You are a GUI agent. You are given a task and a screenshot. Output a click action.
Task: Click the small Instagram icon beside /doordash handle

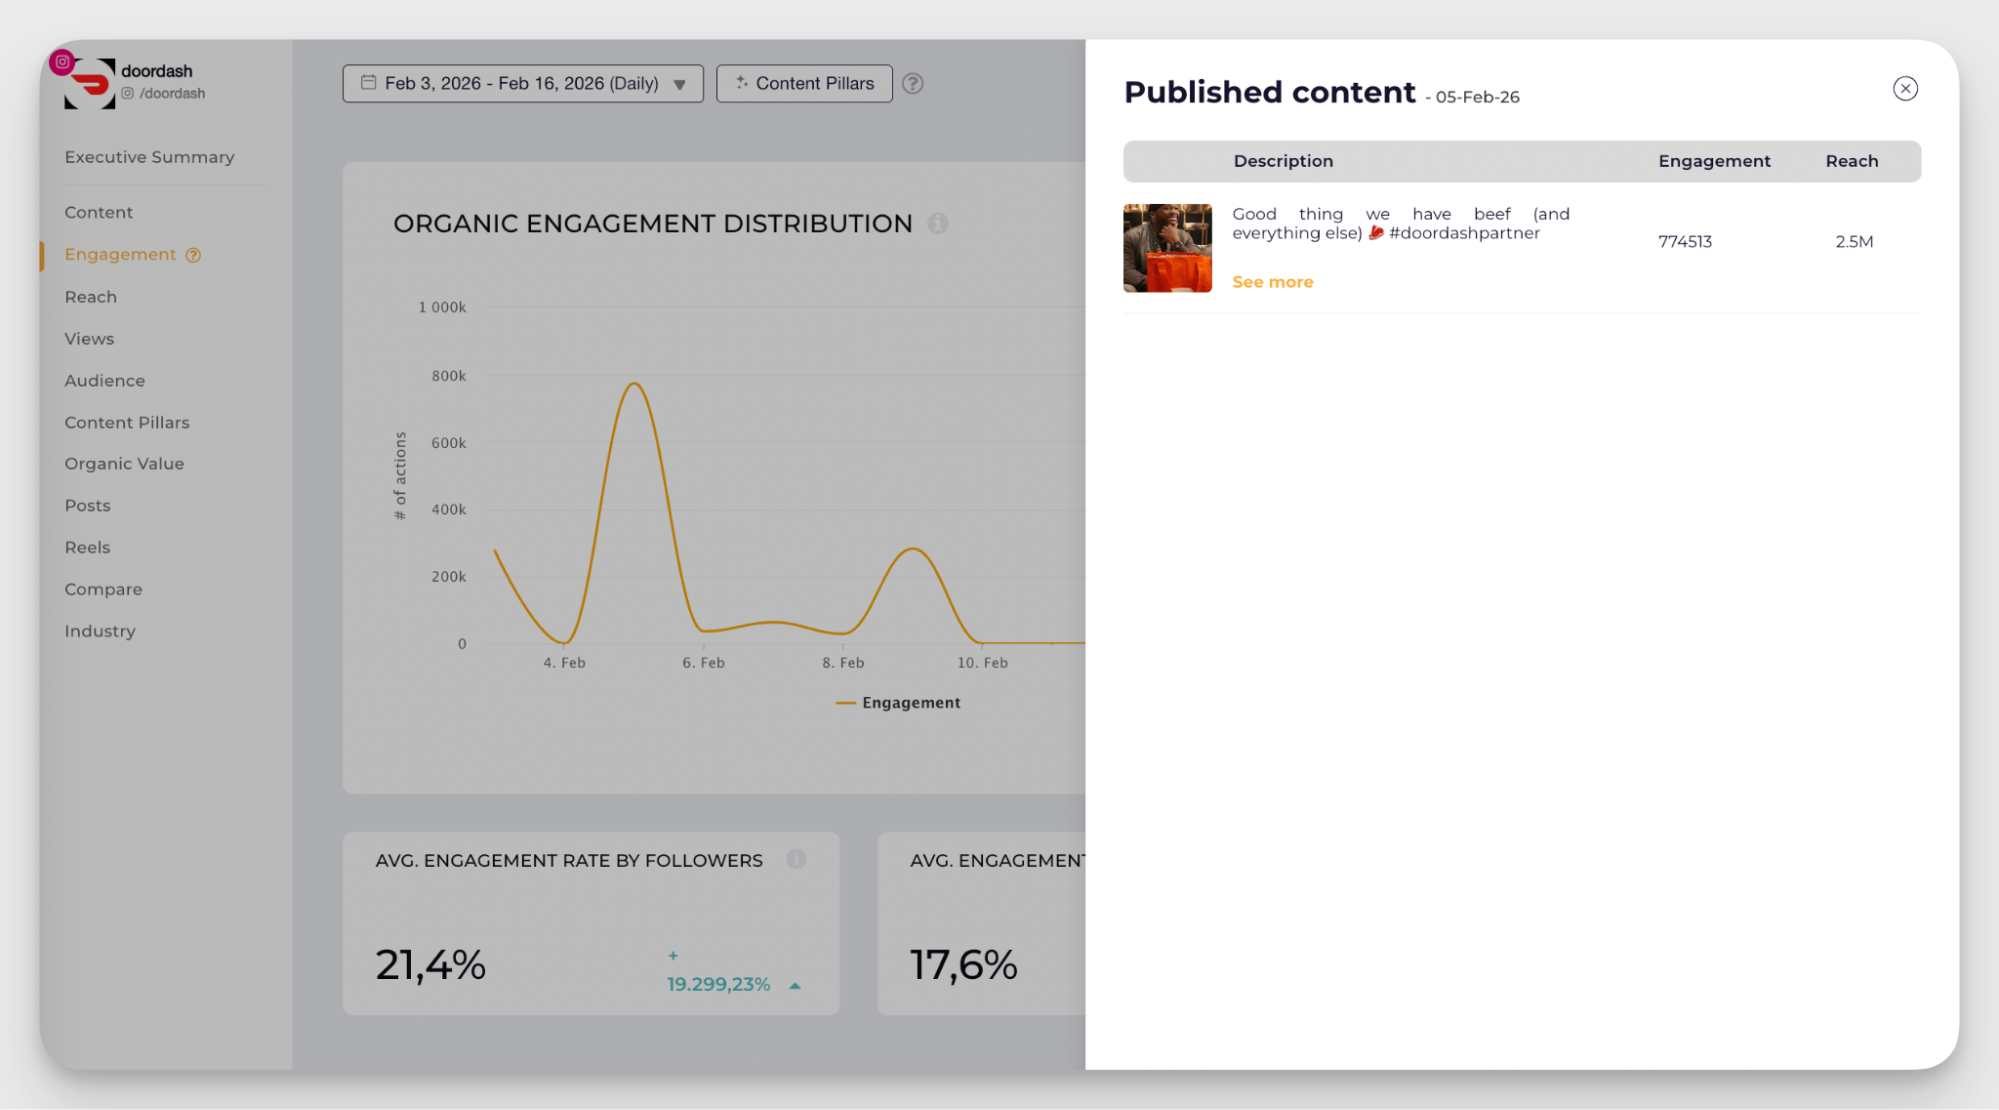[128, 93]
